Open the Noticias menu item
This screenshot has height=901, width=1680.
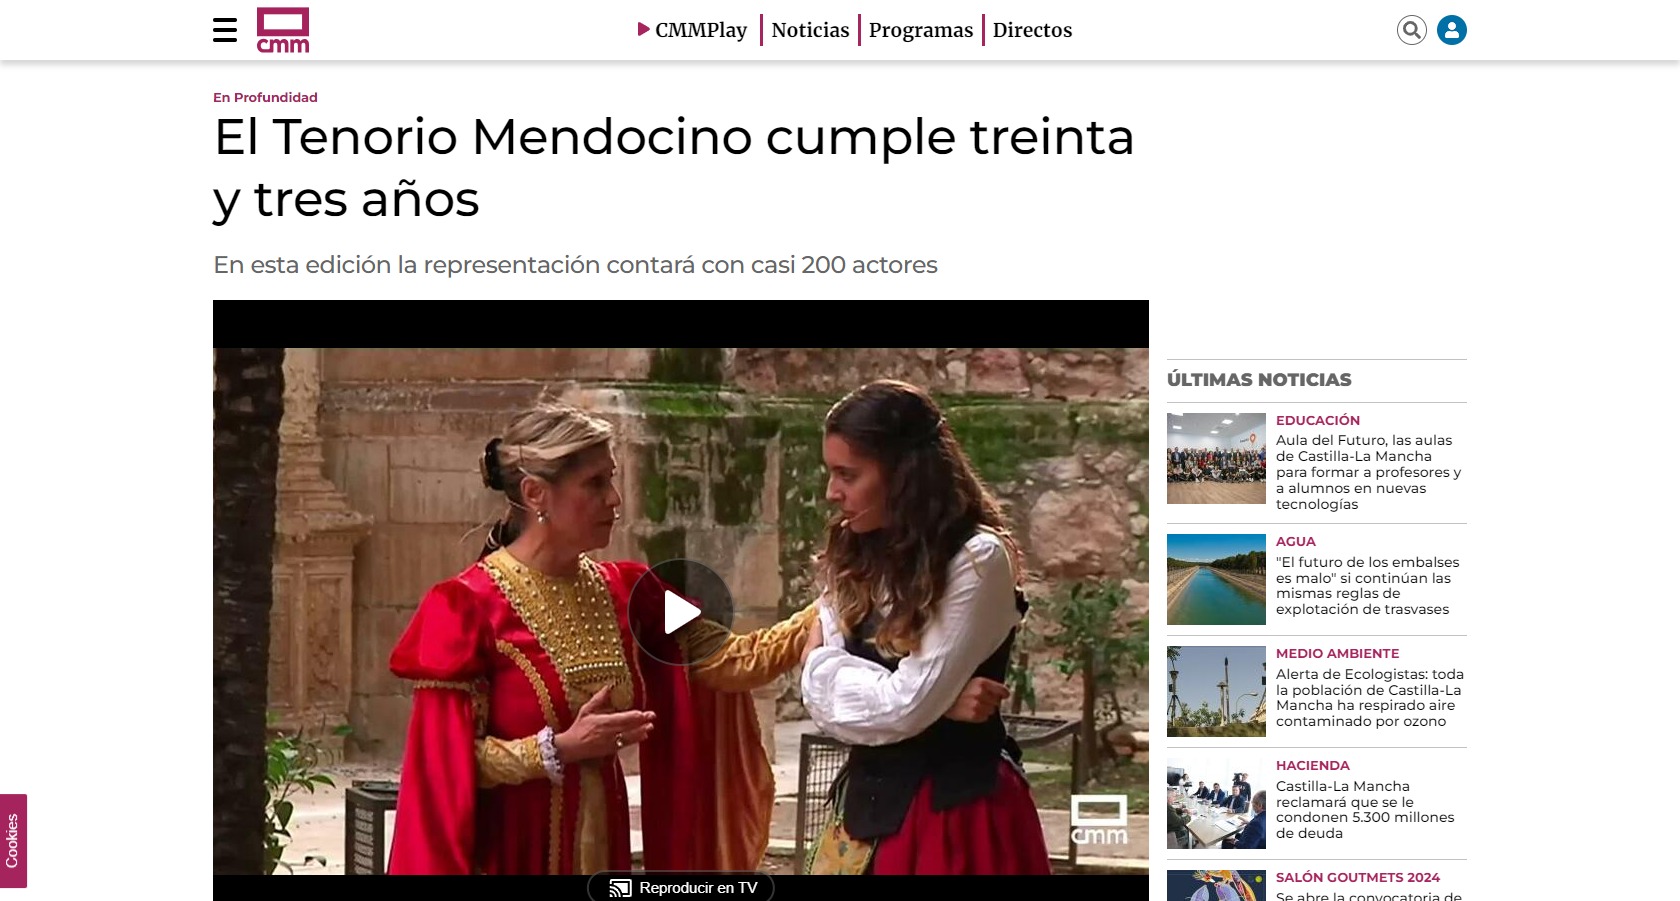[x=810, y=30]
